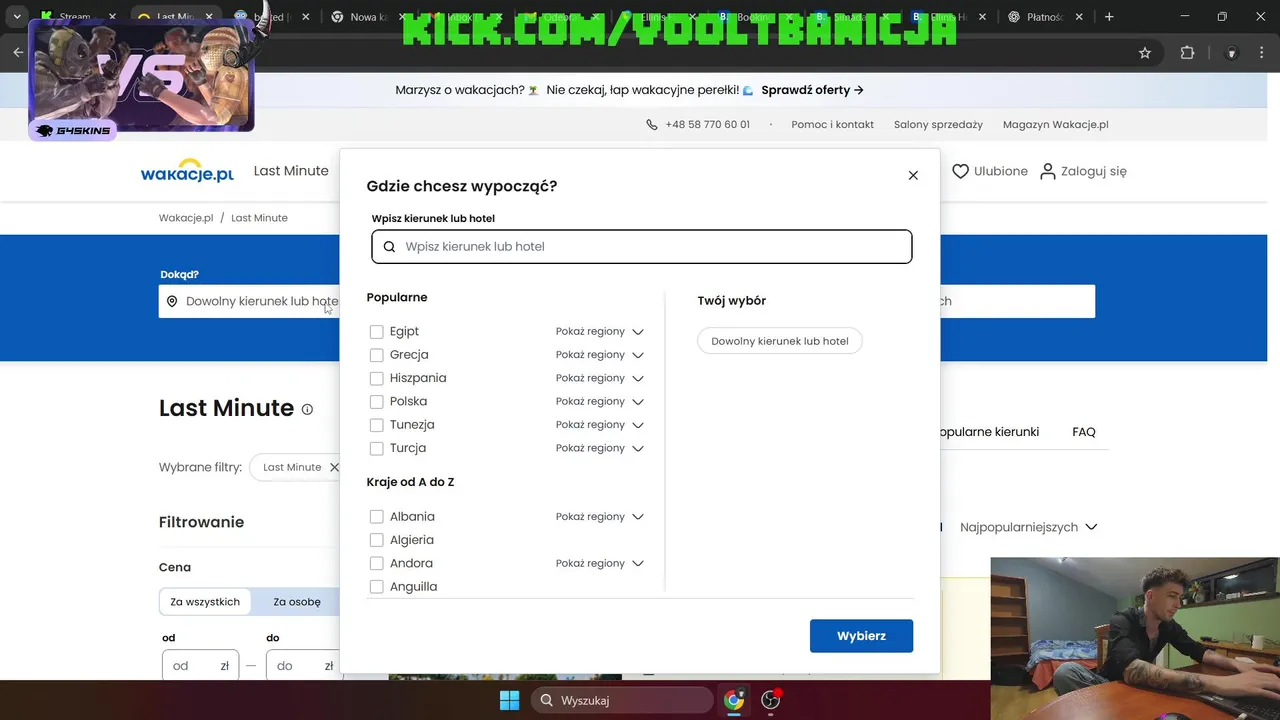
Task: Open the Pomoc i kontakt link
Action: (x=832, y=125)
